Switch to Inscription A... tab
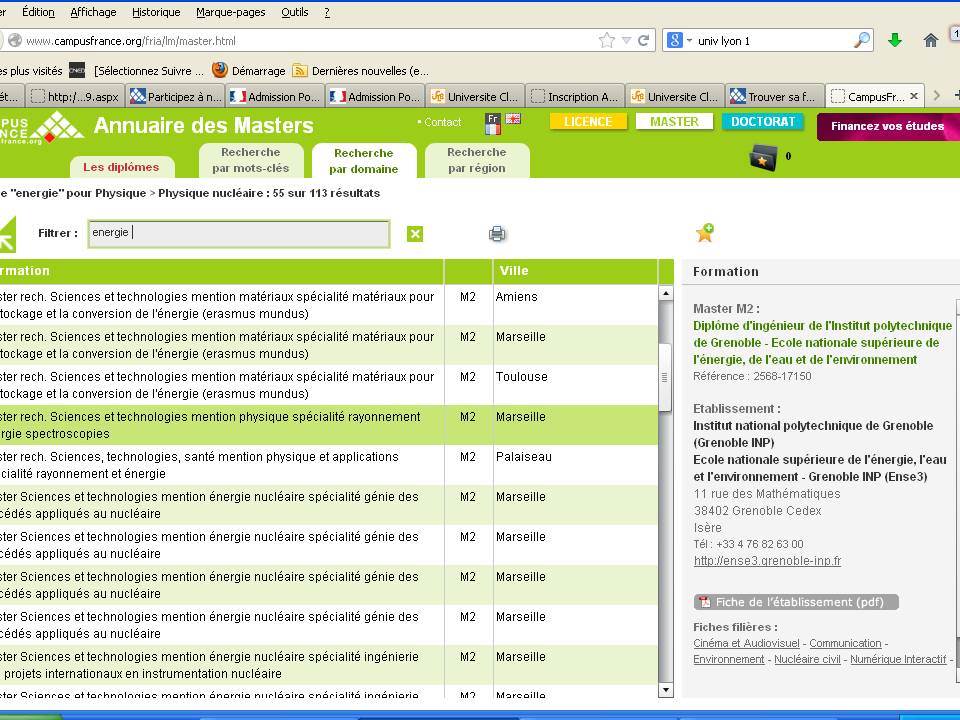The height and width of the screenshot is (720, 960). click(x=574, y=96)
